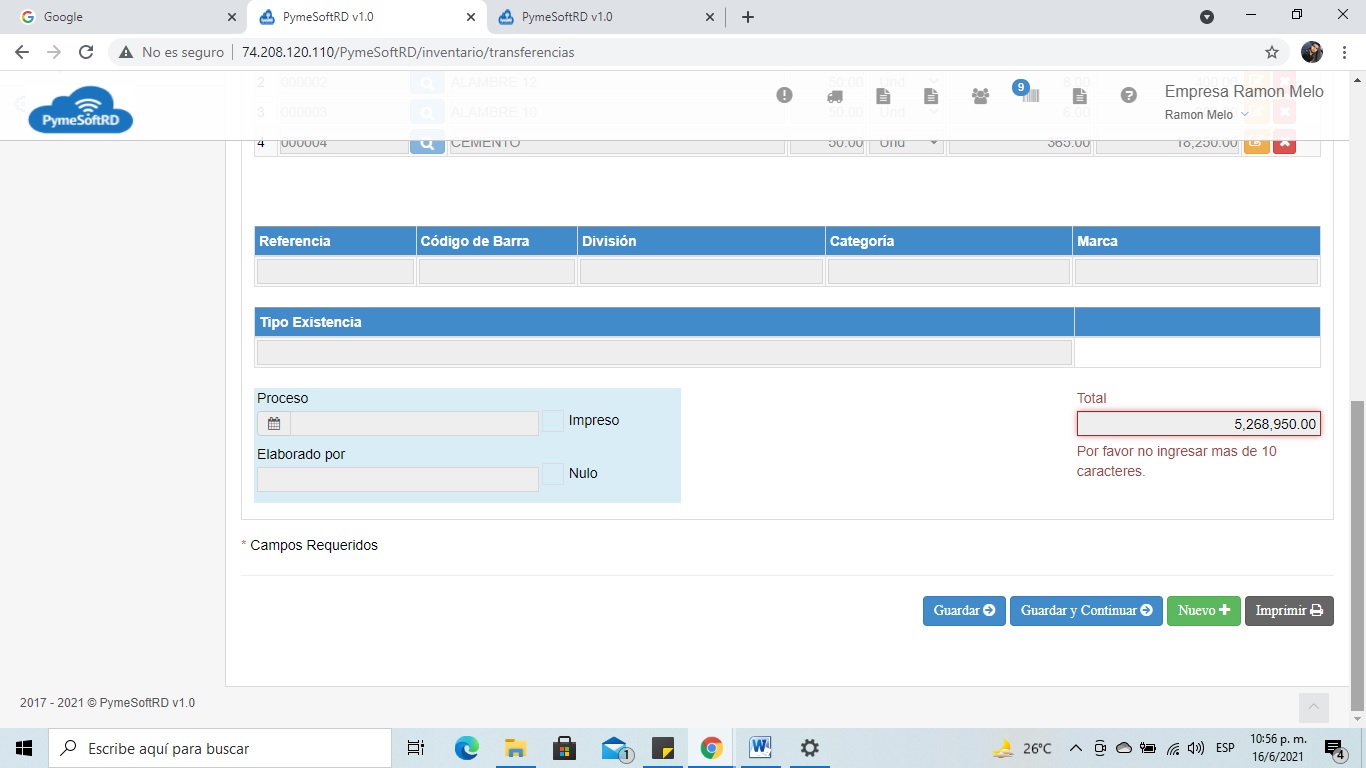Open the Chrome tab search dropdown arrow

click(x=1207, y=17)
